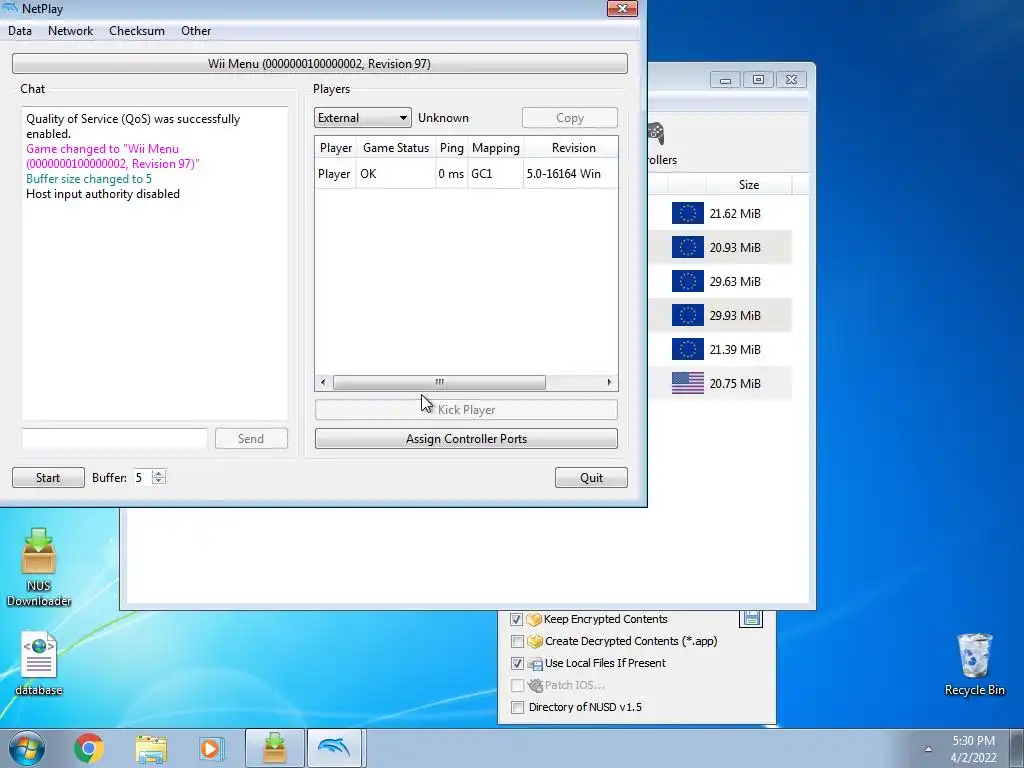1024x768 pixels.
Task: Select the game row sized 29.93 MiB
Action: 720,315
